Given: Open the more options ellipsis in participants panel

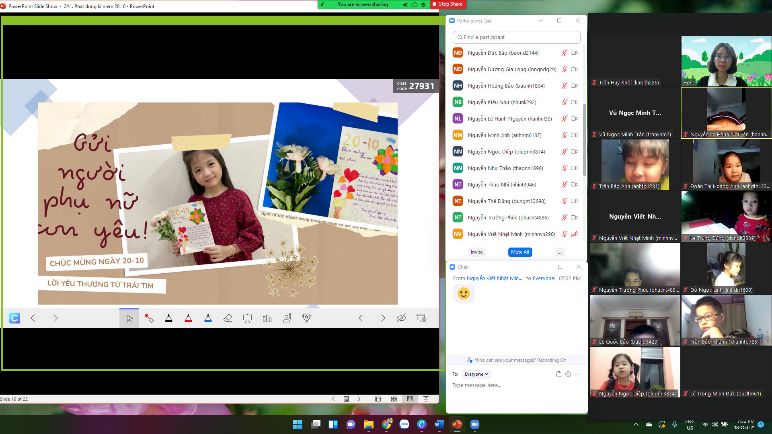Looking at the screenshot, I should pyautogui.click(x=559, y=252).
